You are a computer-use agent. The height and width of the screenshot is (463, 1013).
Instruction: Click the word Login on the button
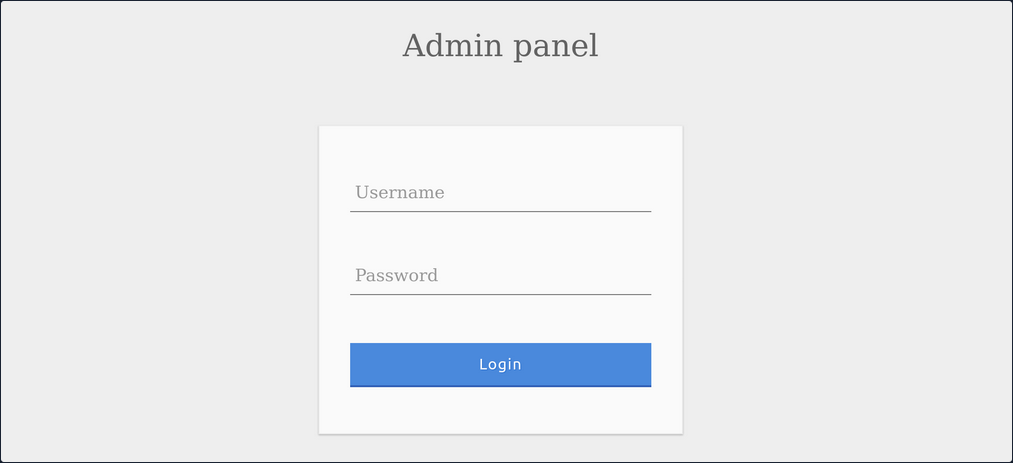click(500, 364)
